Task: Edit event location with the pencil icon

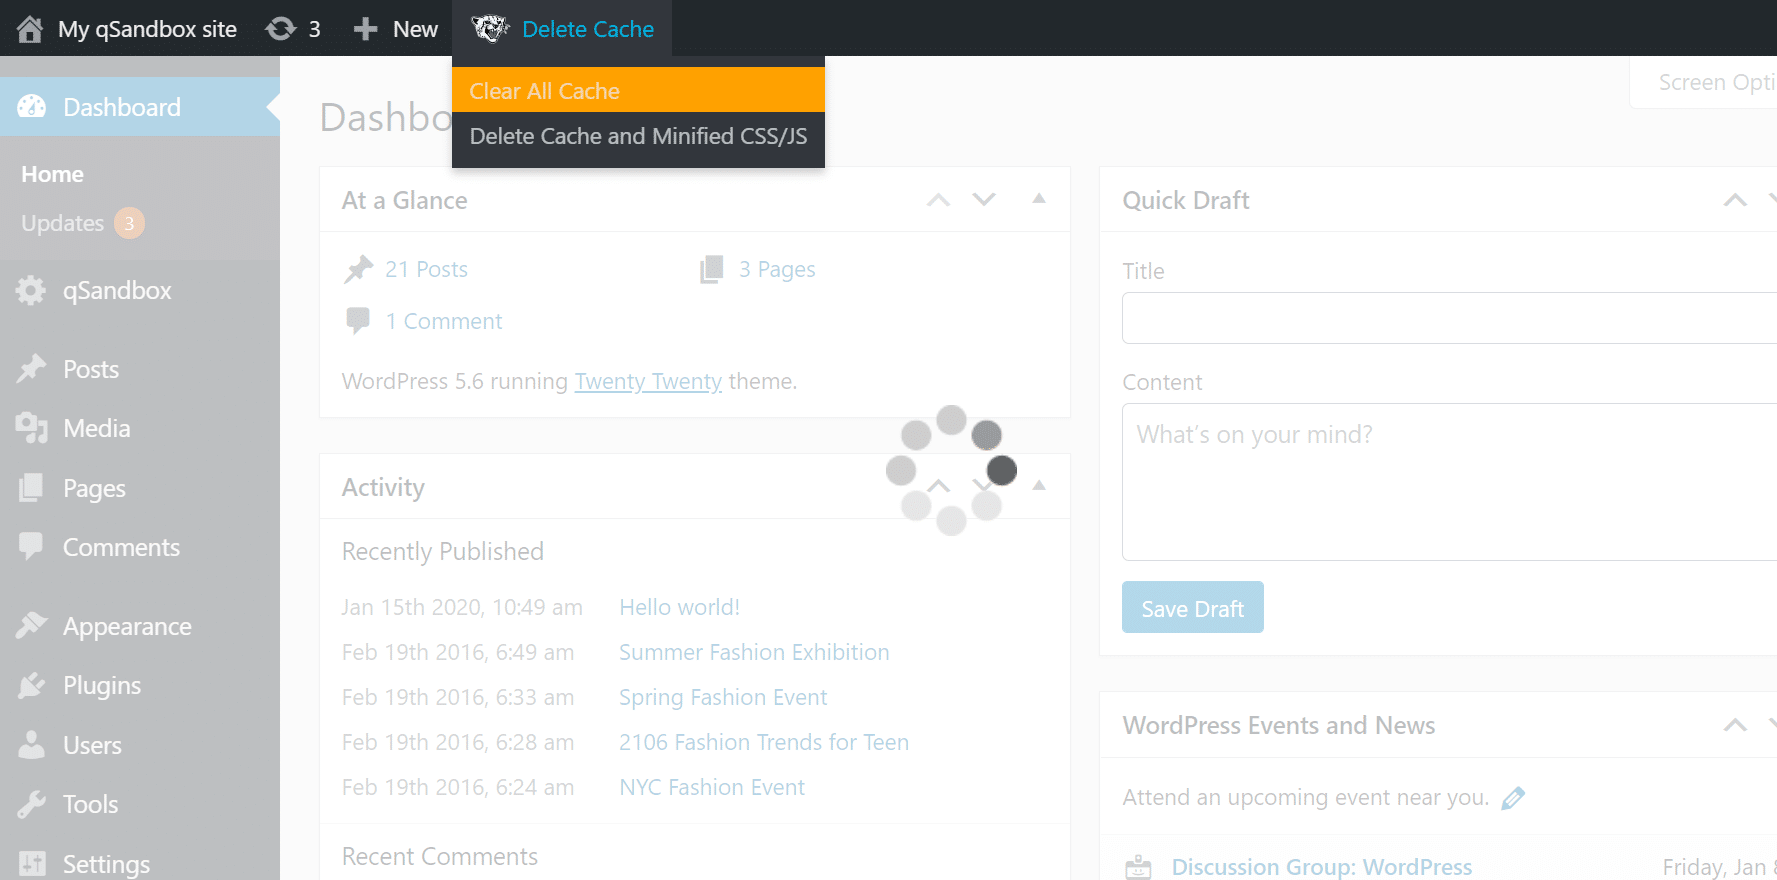Action: coord(1513,798)
